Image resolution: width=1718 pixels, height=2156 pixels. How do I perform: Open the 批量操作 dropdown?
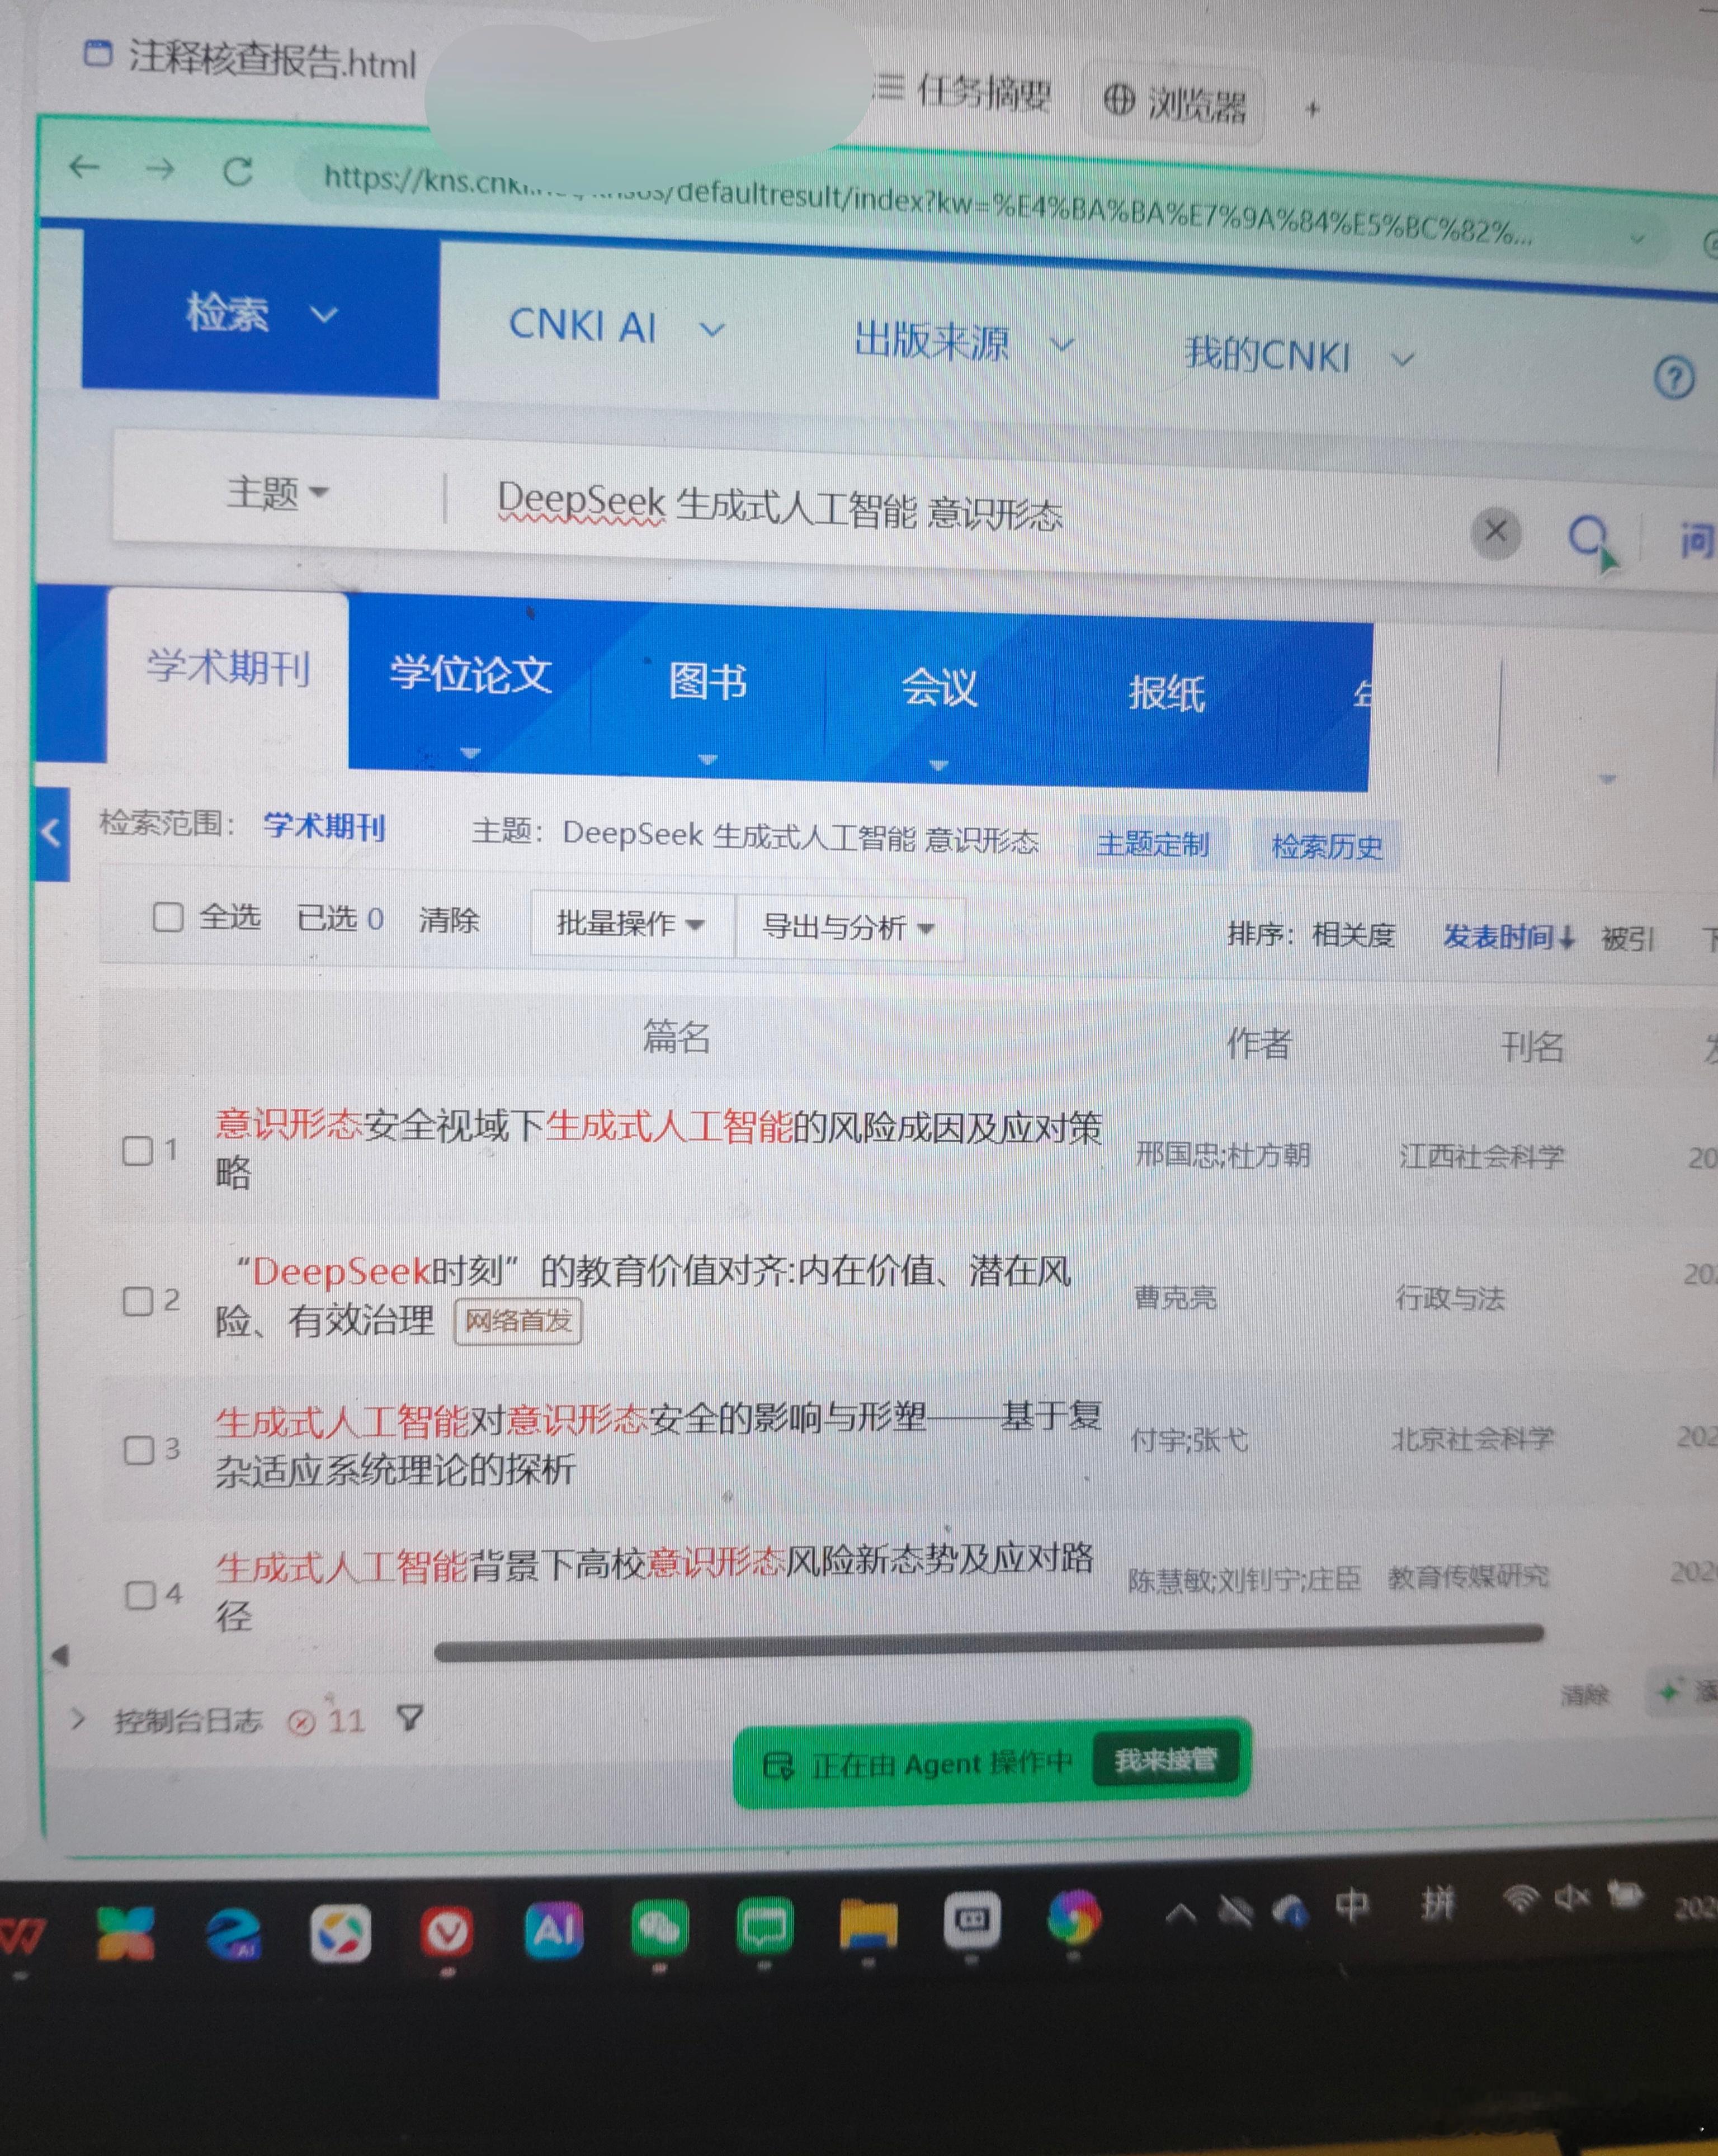pyautogui.click(x=632, y=923)
